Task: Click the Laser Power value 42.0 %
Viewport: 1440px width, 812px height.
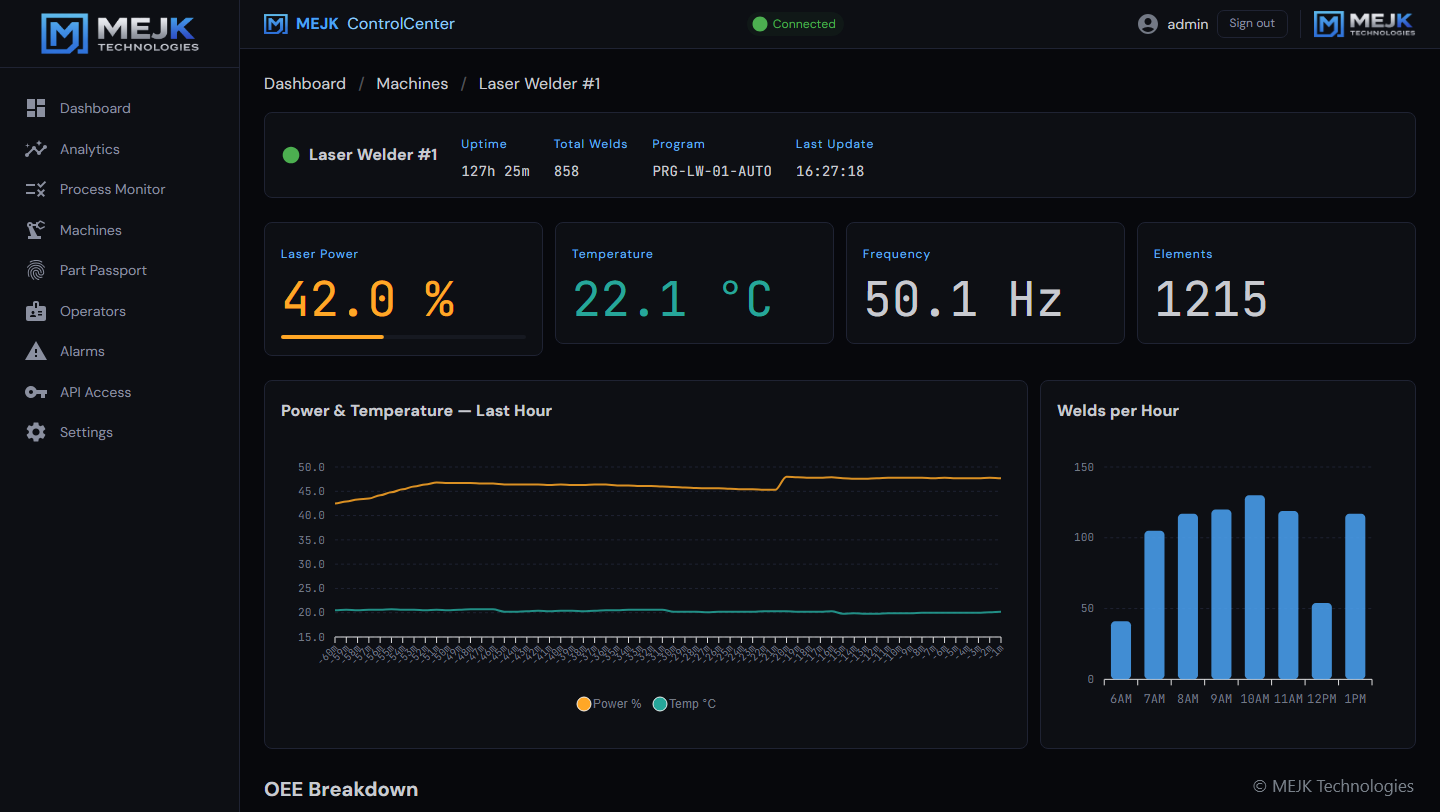Action: click(368, 299)
